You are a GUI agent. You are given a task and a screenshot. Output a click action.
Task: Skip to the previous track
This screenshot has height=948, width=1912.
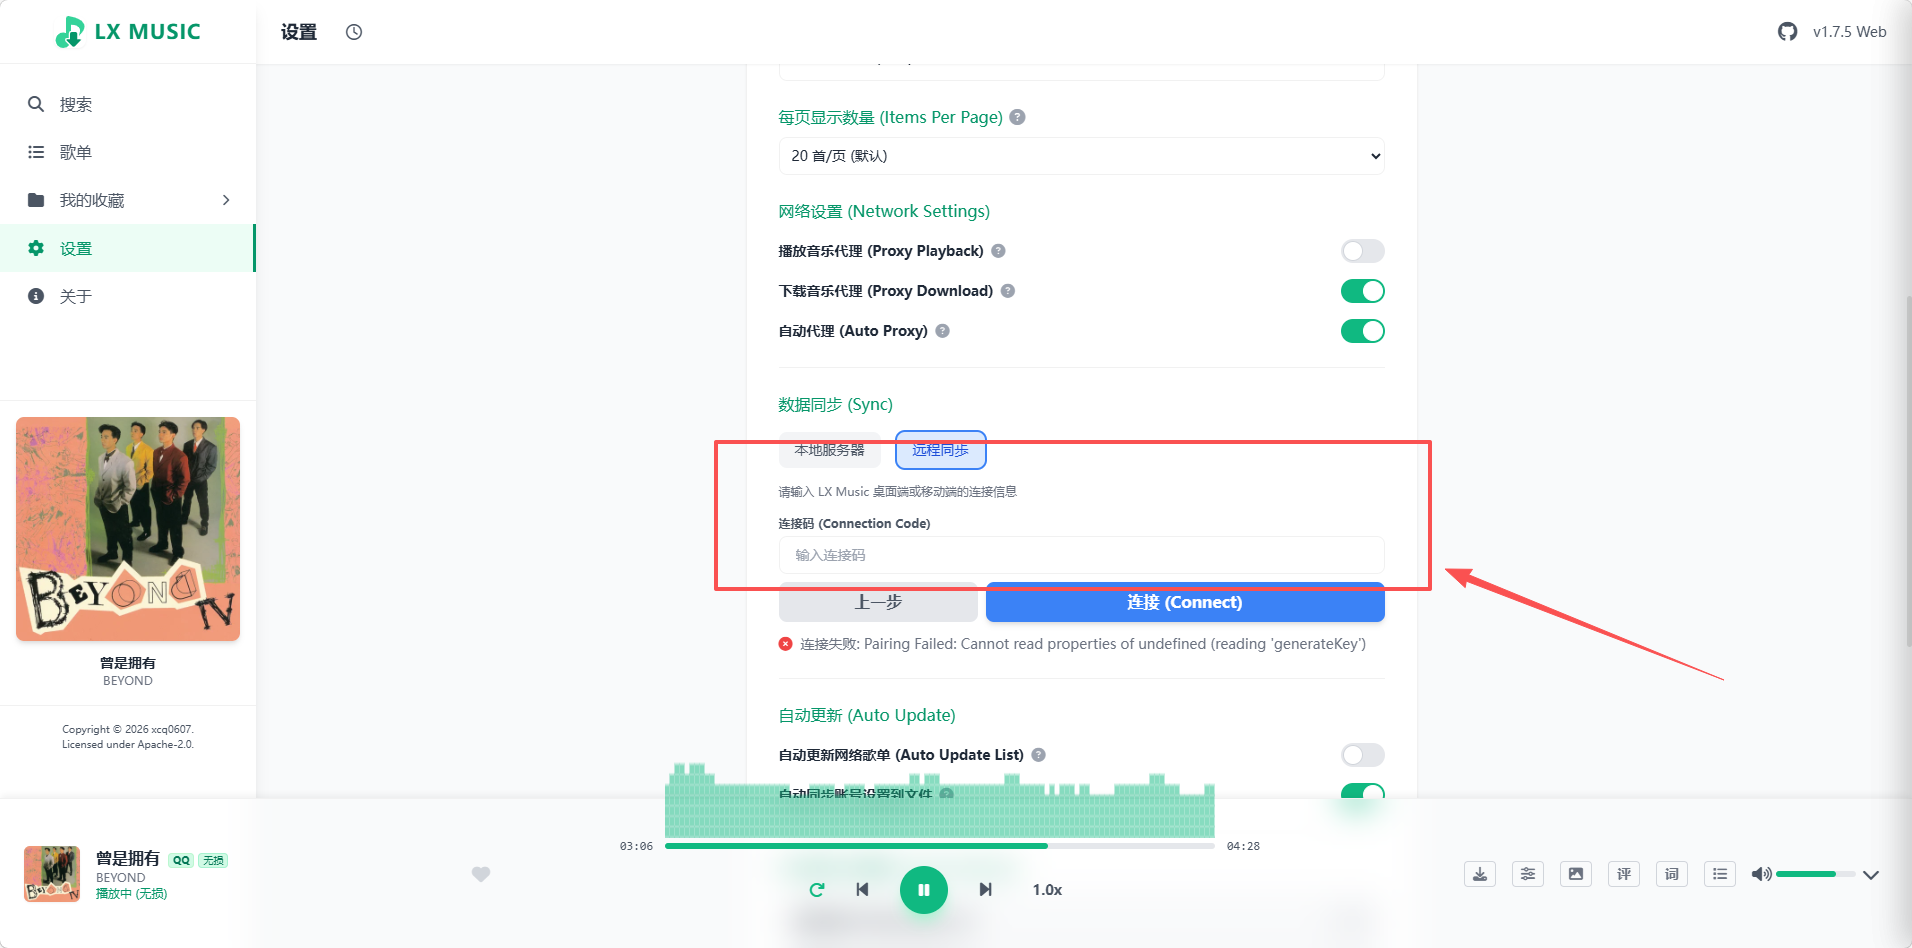[862, 890]
